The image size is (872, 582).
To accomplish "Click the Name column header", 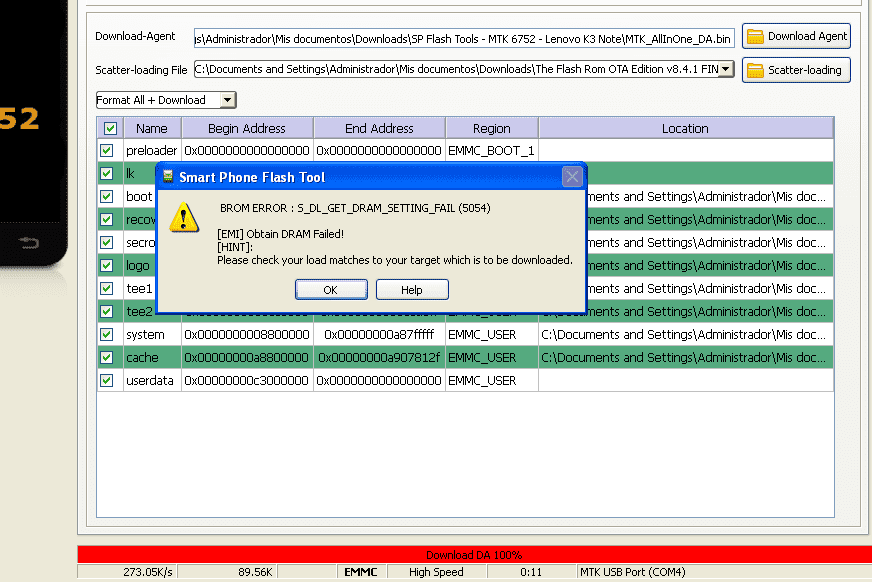I will 152,128.
